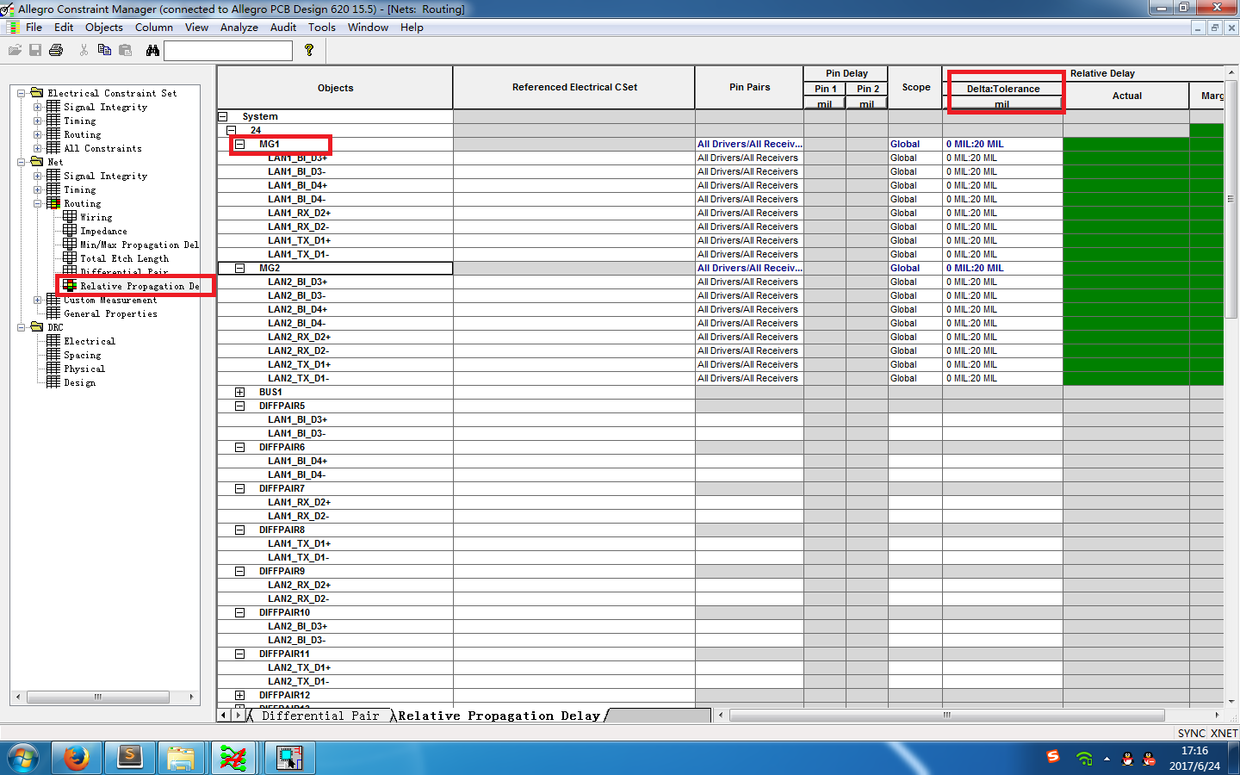Image resolution: width=1240 pixels, height=775 pixels.
Task: Select the Wiring worksheet icon
Action: point(70,217)
